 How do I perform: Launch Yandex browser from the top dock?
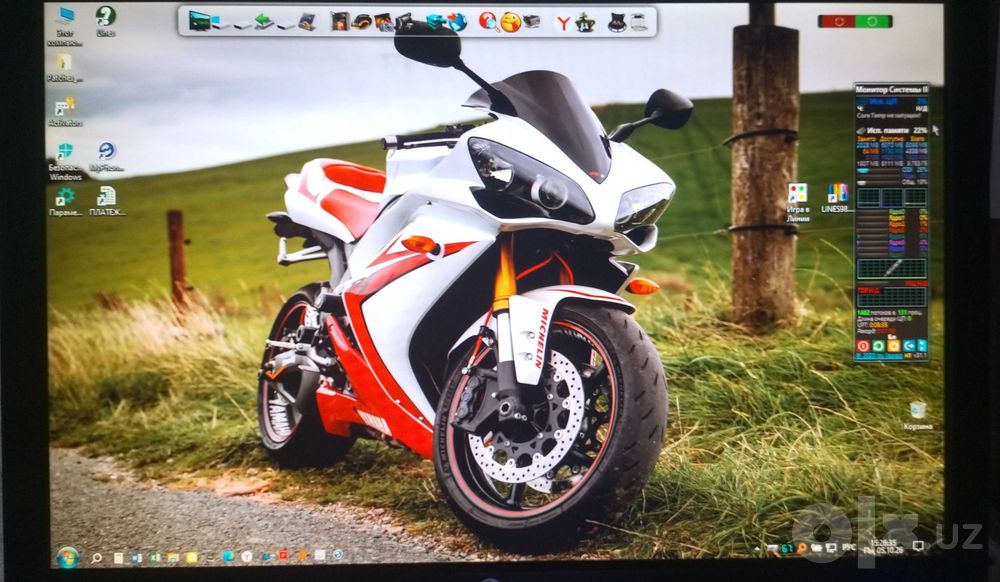(563, 23)
